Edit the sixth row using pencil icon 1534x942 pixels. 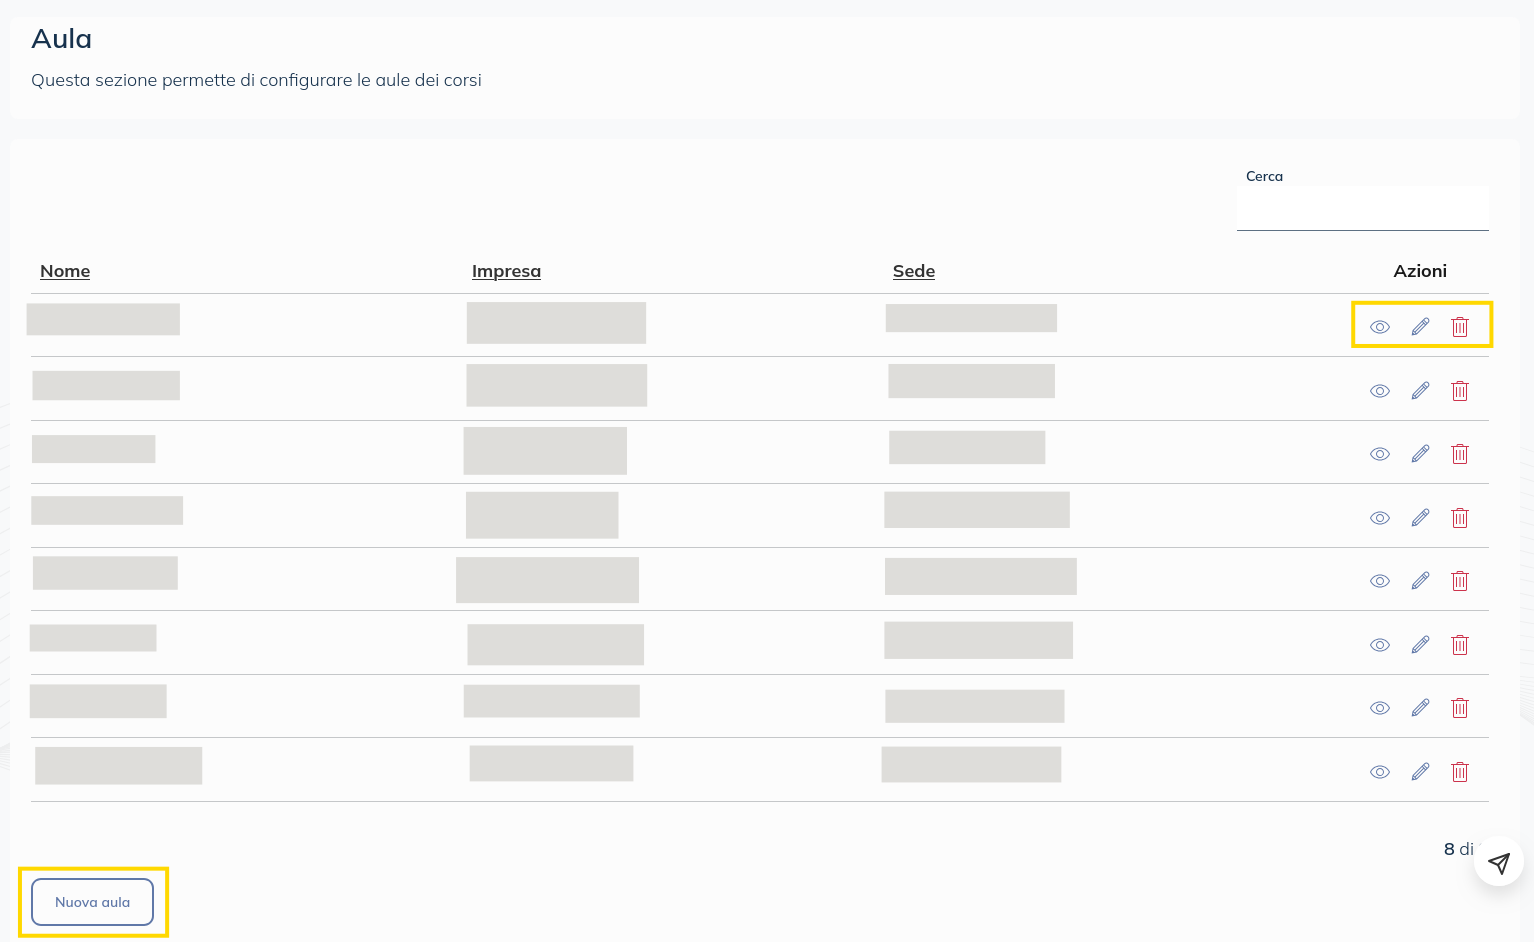tap(1420, 645)
